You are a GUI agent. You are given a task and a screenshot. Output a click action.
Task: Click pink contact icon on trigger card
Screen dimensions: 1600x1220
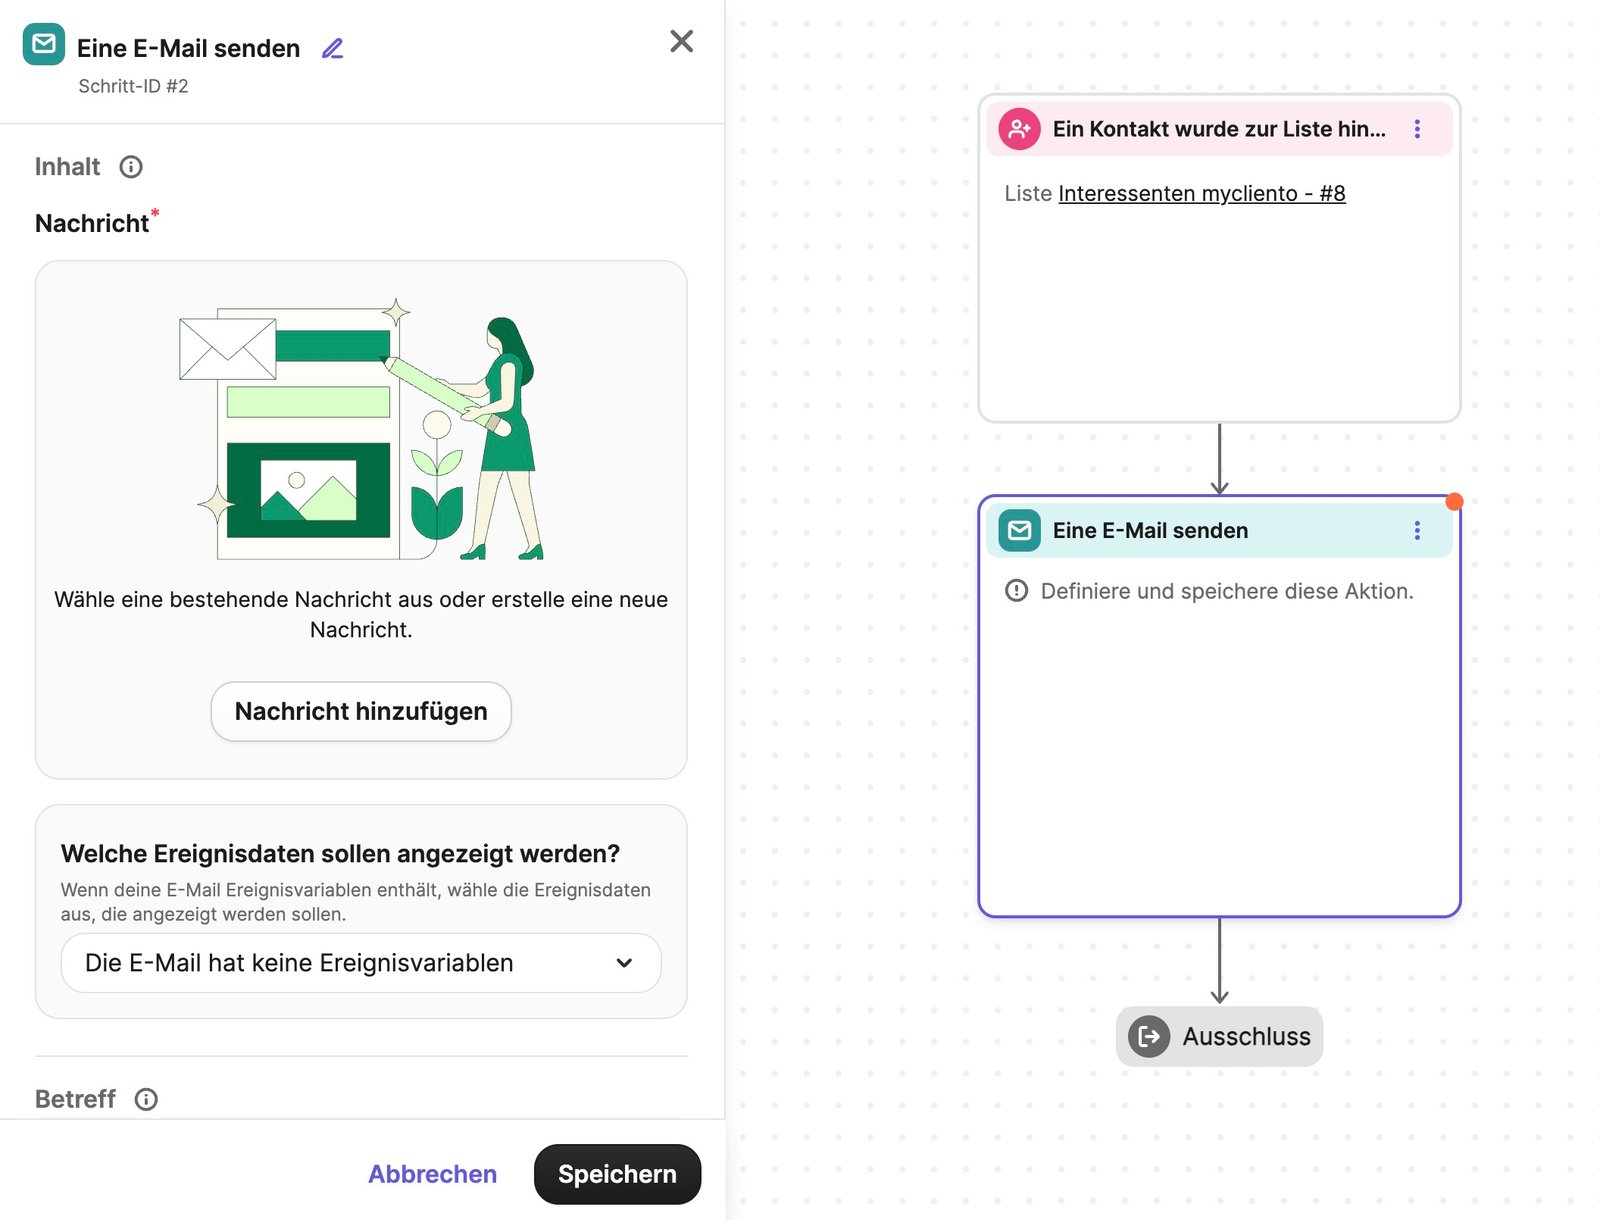tap(1019, 129)
